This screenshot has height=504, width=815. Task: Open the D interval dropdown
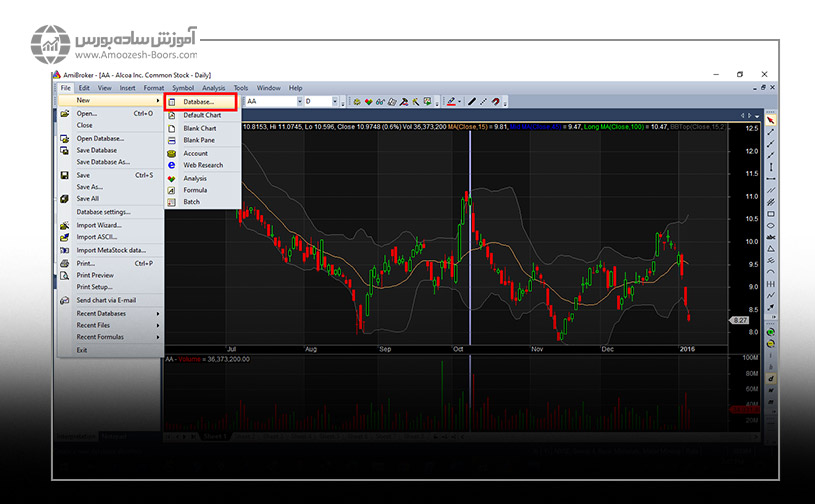click(335, 101)
